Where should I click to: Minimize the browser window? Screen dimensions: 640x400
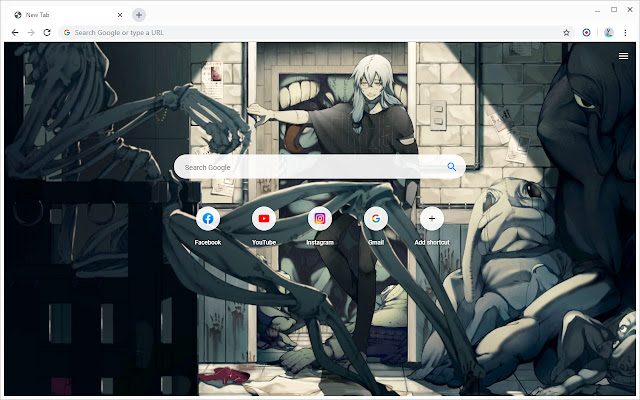[598, 10]
